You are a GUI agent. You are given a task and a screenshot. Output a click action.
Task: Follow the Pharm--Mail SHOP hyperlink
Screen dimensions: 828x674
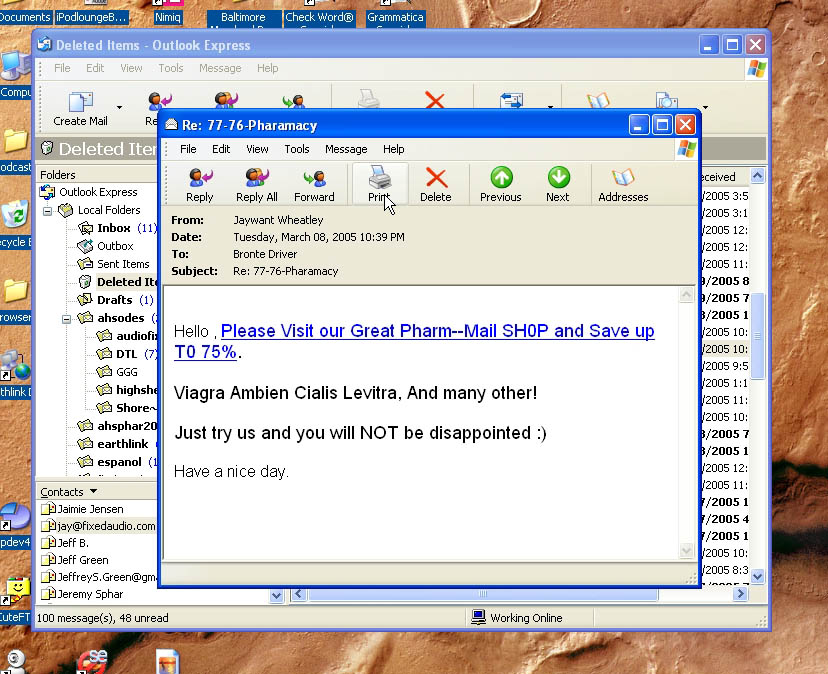(414, 341)
